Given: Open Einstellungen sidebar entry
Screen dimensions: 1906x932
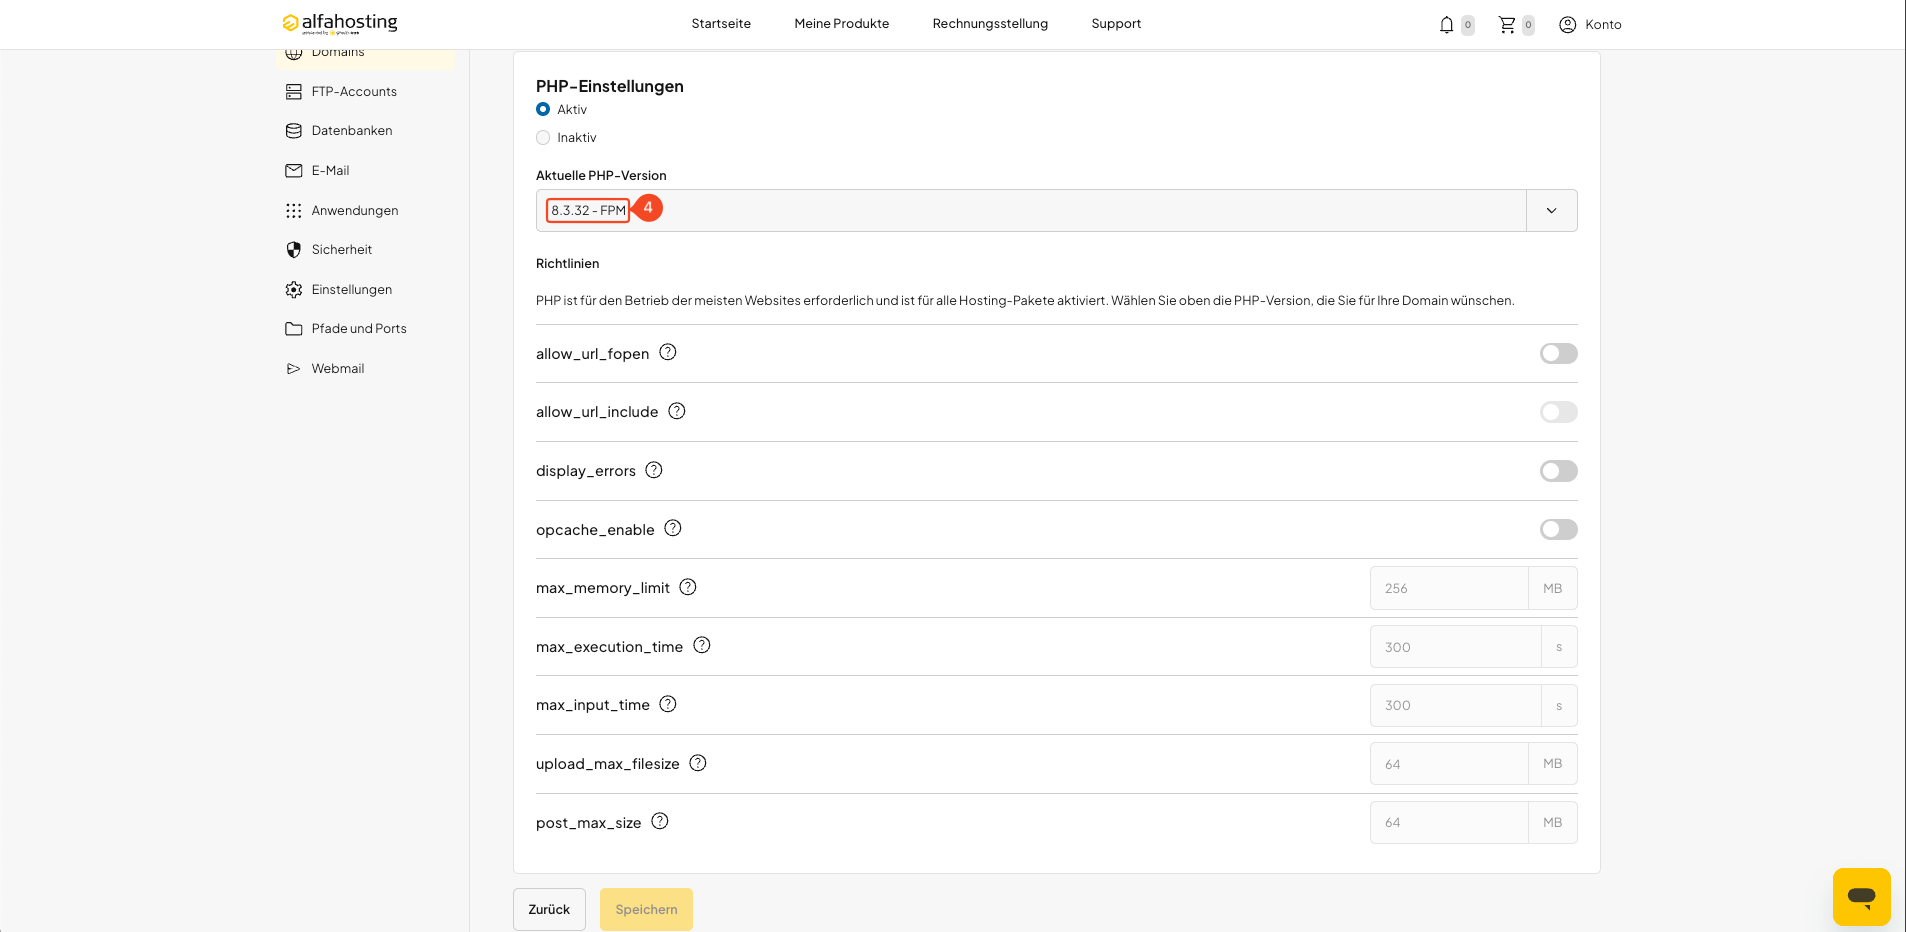Looking at the screenshot, I should 352,289.
